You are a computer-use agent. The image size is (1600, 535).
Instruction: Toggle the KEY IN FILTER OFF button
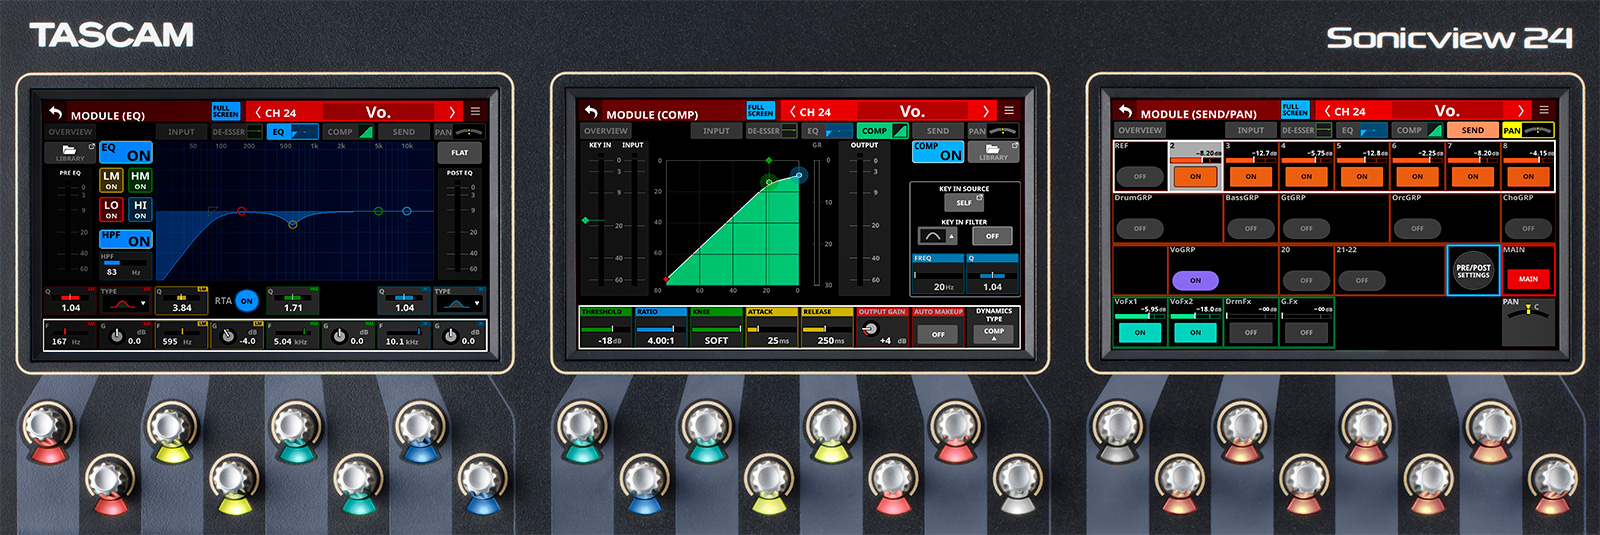[x=992, y=236]
